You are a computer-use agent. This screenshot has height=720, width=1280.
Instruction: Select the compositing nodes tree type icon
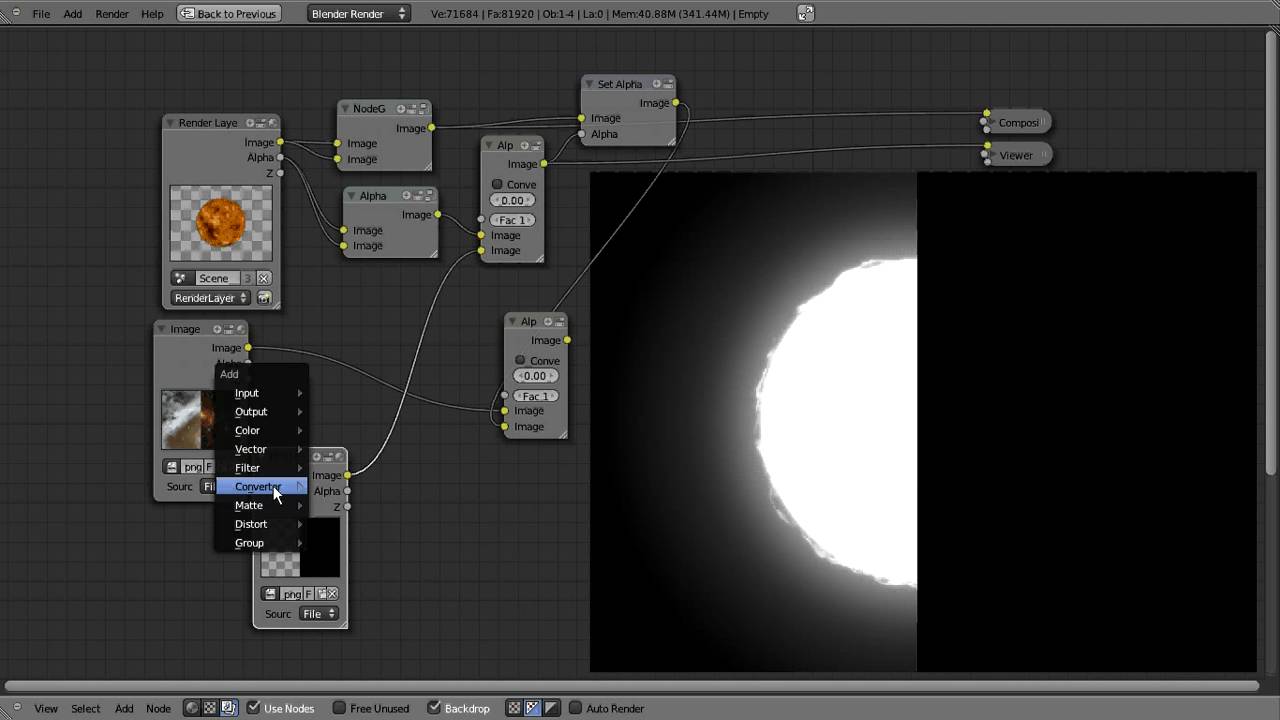point(228,708)
